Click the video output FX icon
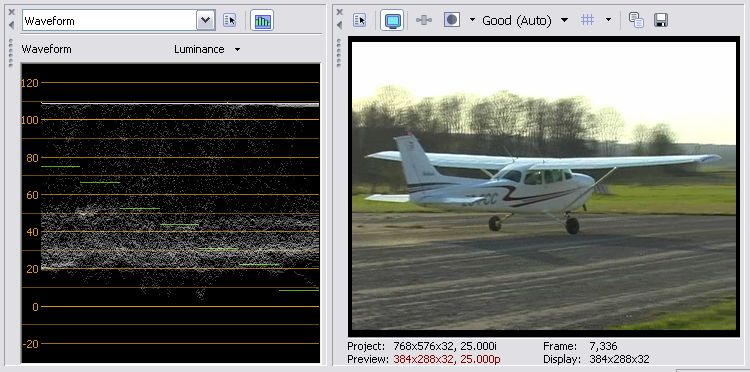The height and width of the screenshot is (372, 750). point(424,20)
